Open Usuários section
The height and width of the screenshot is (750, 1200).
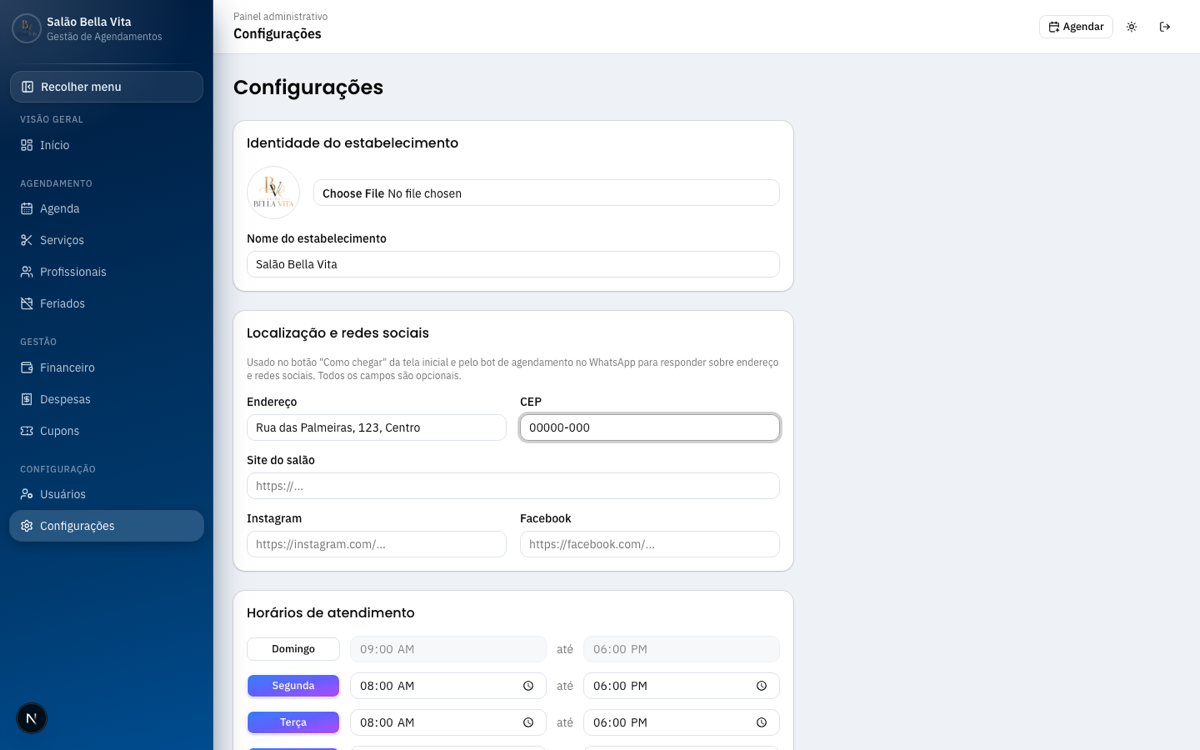coord(106,494)
